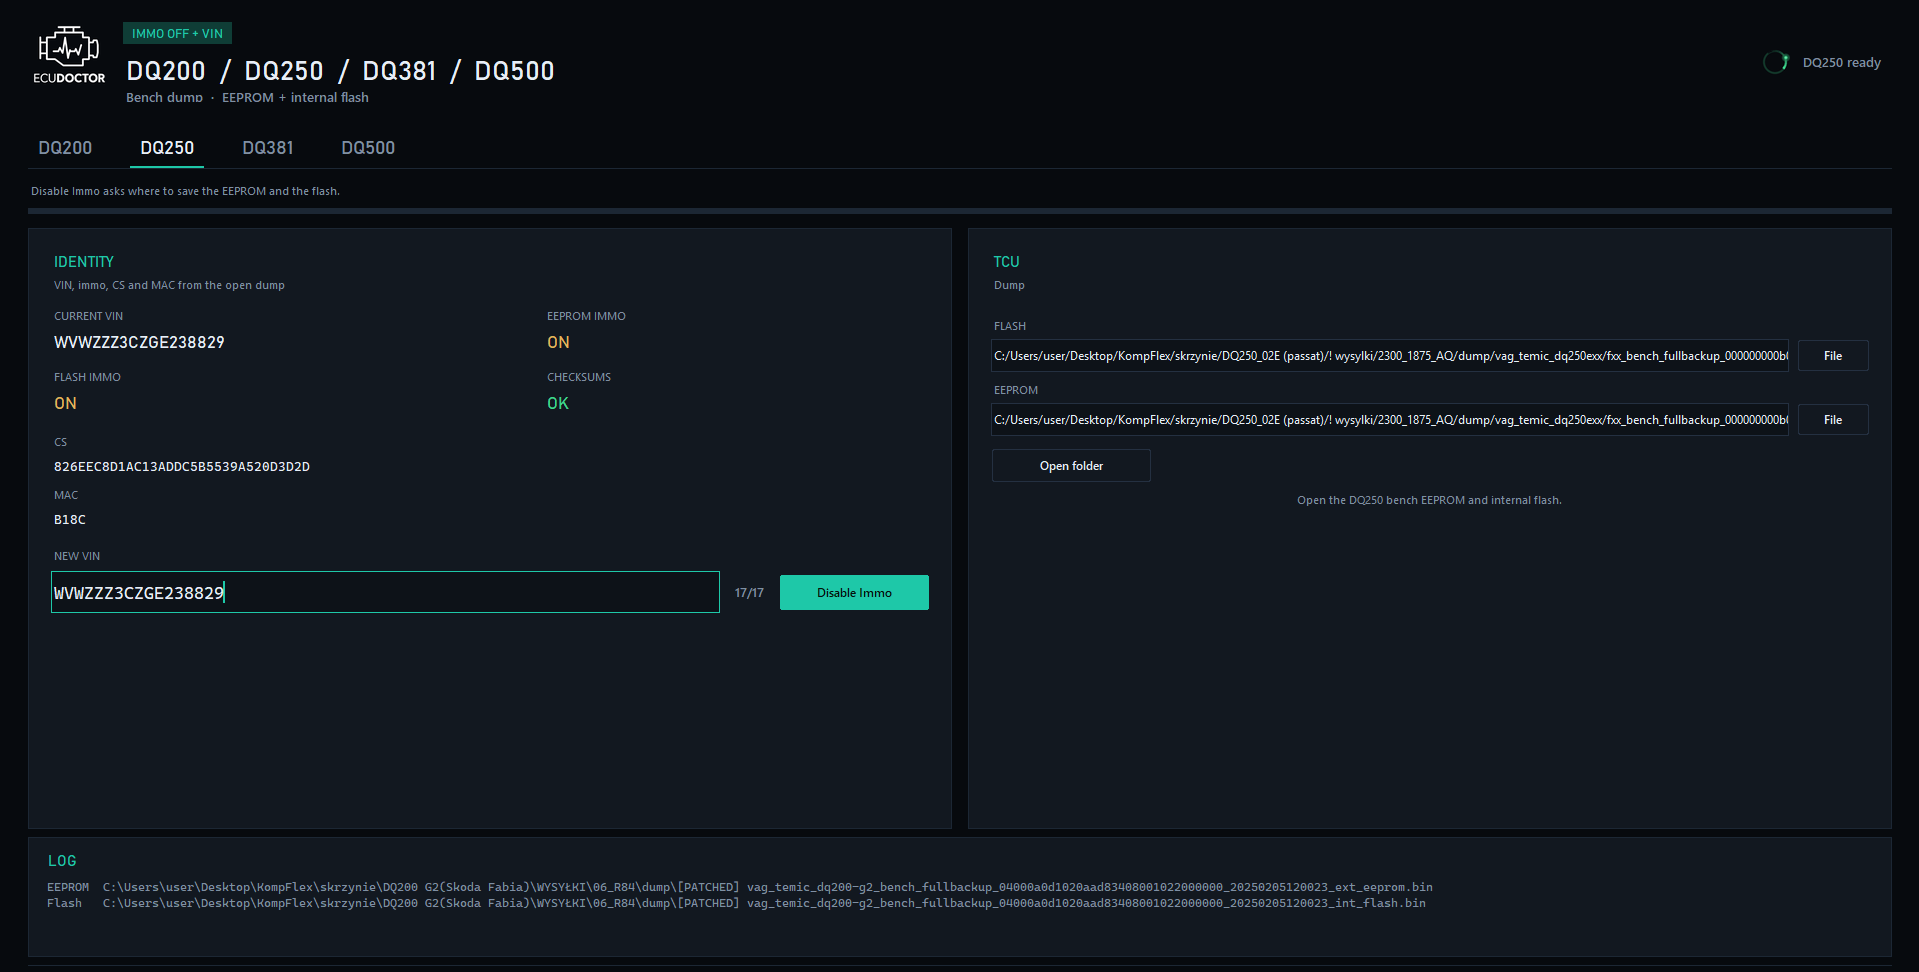Switch to the DQ200 tab
This screenshot has width=1919, height=972.
point(65,148)
